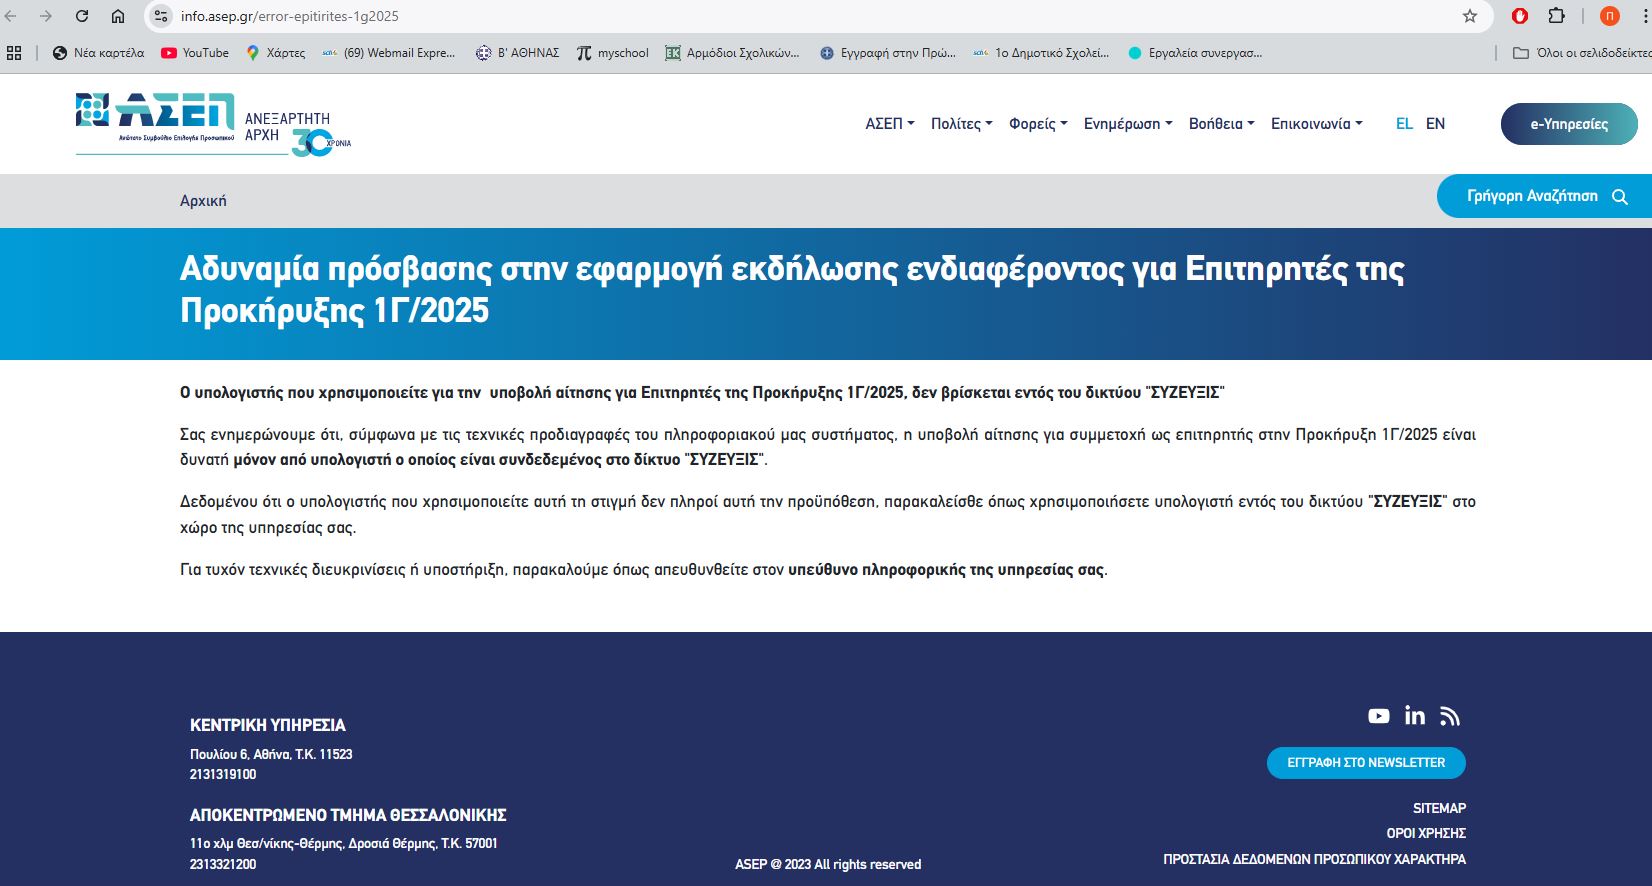Expand the ΑΣΕΠ navigation dropdown
Screen dimensions: 1652x886
point(890,124)
